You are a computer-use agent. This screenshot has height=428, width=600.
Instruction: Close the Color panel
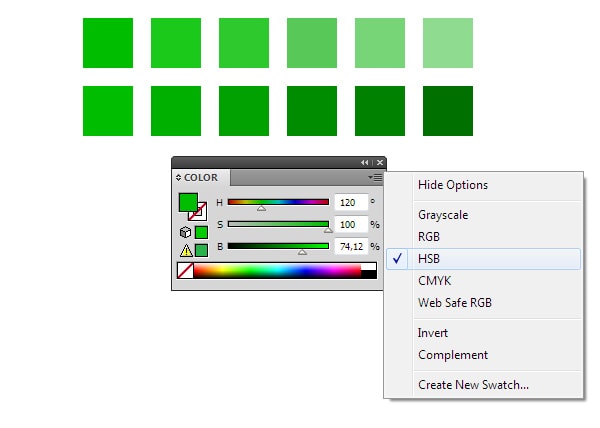click(x=380, y=163)
